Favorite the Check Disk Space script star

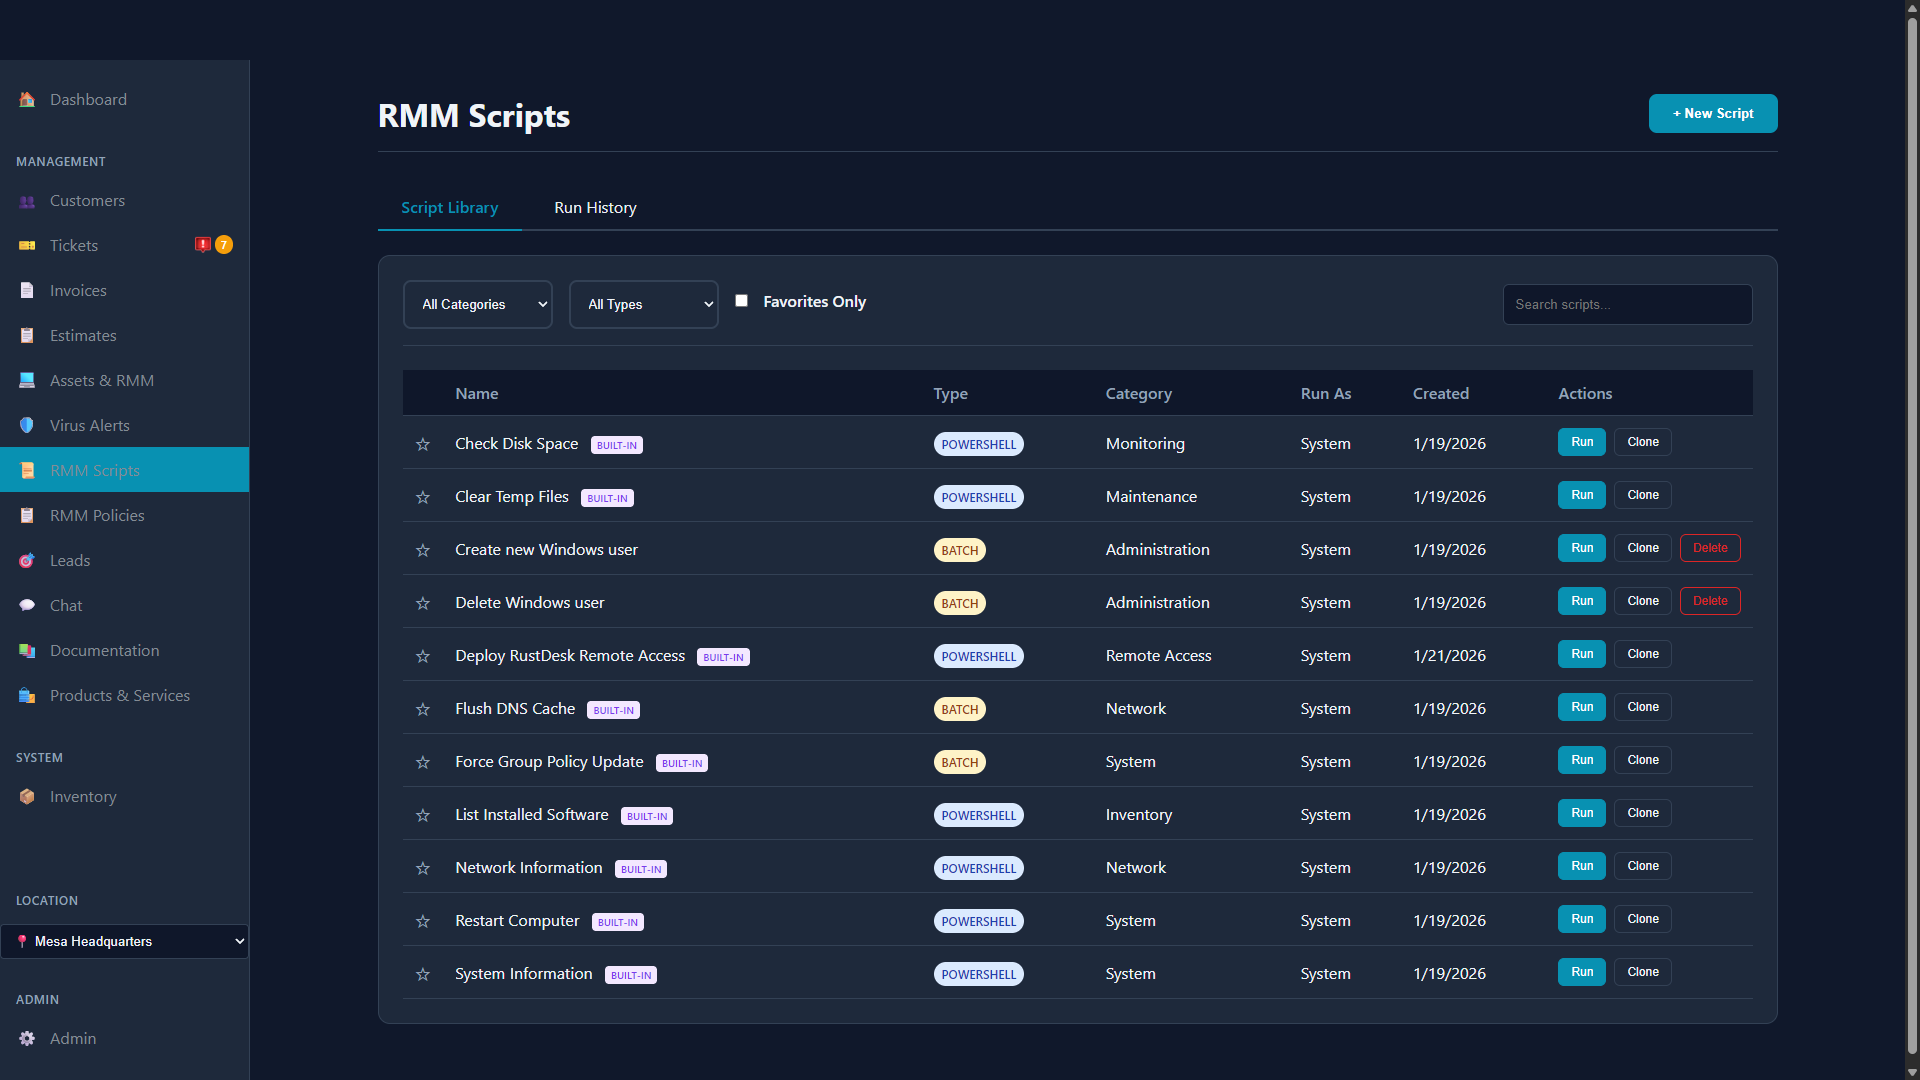coord(423,444)
